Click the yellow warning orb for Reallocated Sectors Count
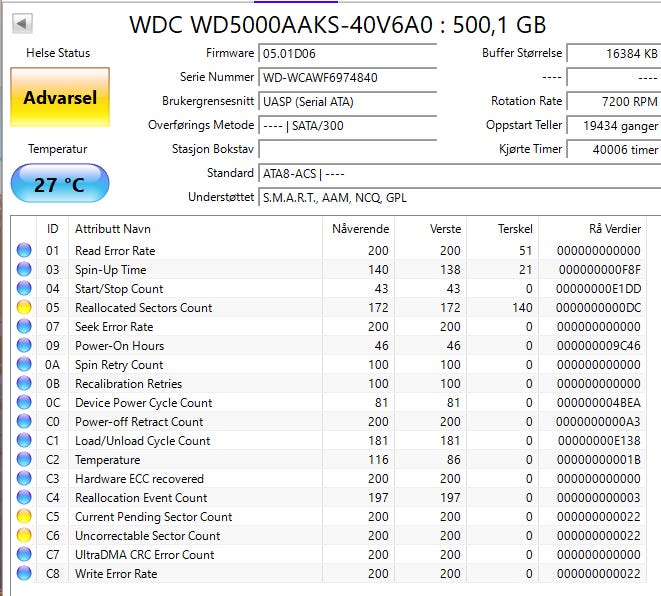The width and height of the screenshot is (661, 596). click(x=24, y=307)
